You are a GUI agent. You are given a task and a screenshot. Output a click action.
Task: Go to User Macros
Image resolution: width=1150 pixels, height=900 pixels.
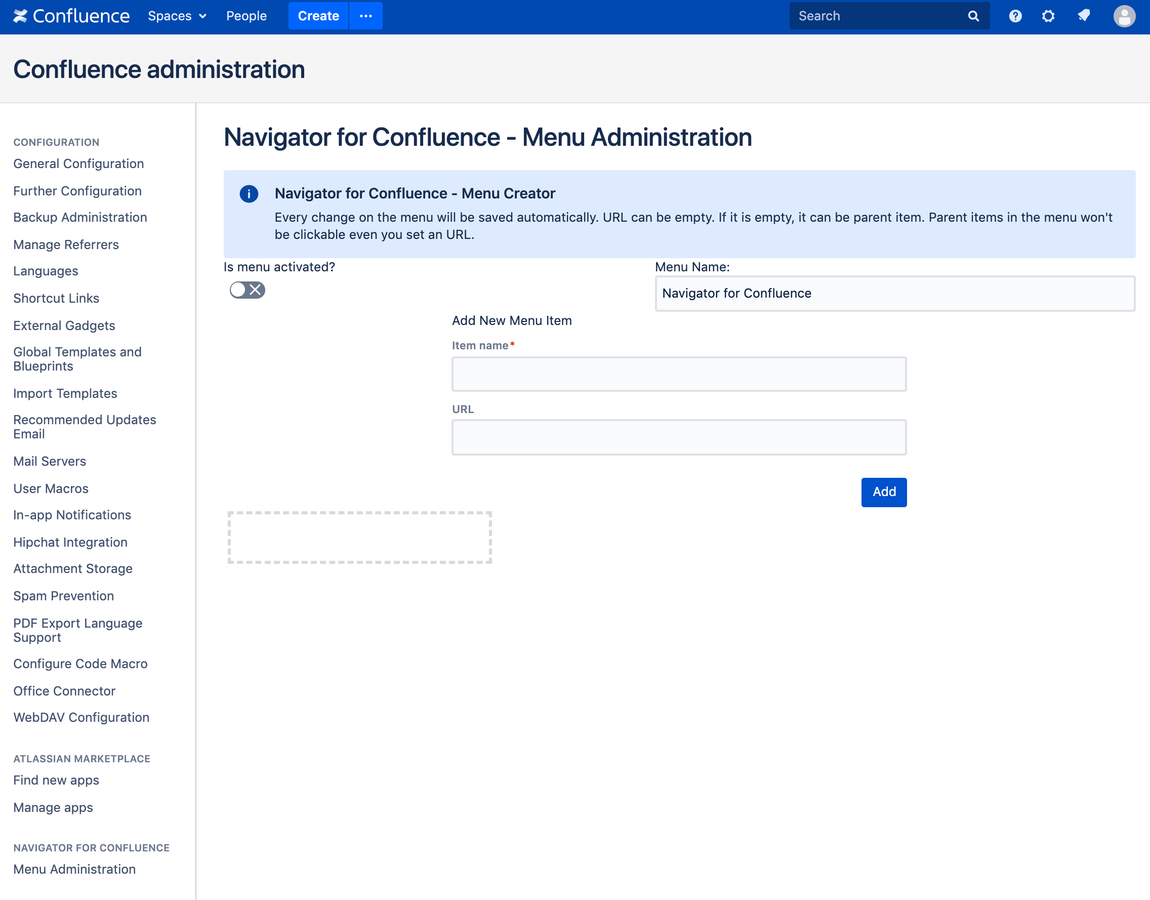click(x=51, y=489)
